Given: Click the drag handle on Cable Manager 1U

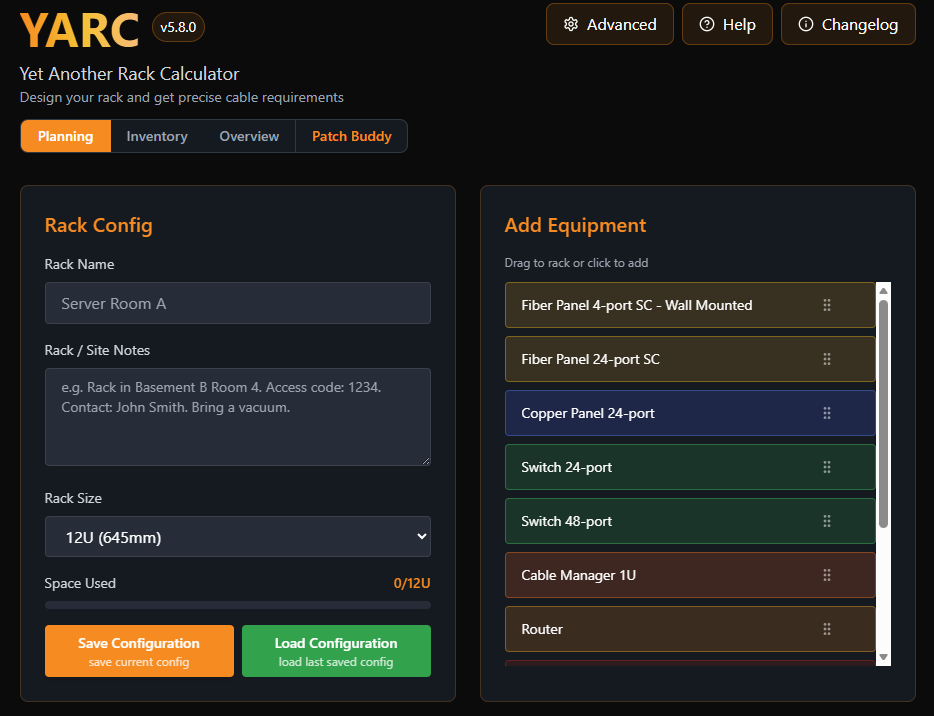Looking at the screenshot, I should point(826,574).
